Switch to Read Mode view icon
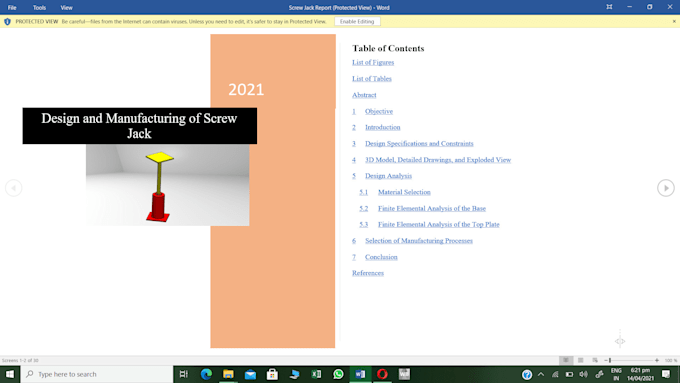680x383 pixels. coord(566,360)
